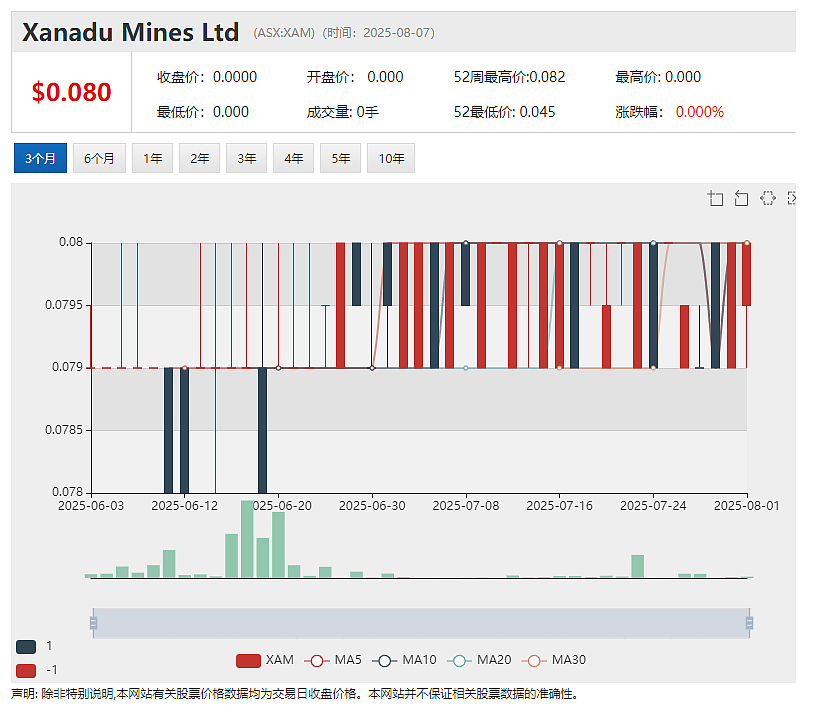Choose the 5年 range button

pyautogui.click(x=340, y=158)
